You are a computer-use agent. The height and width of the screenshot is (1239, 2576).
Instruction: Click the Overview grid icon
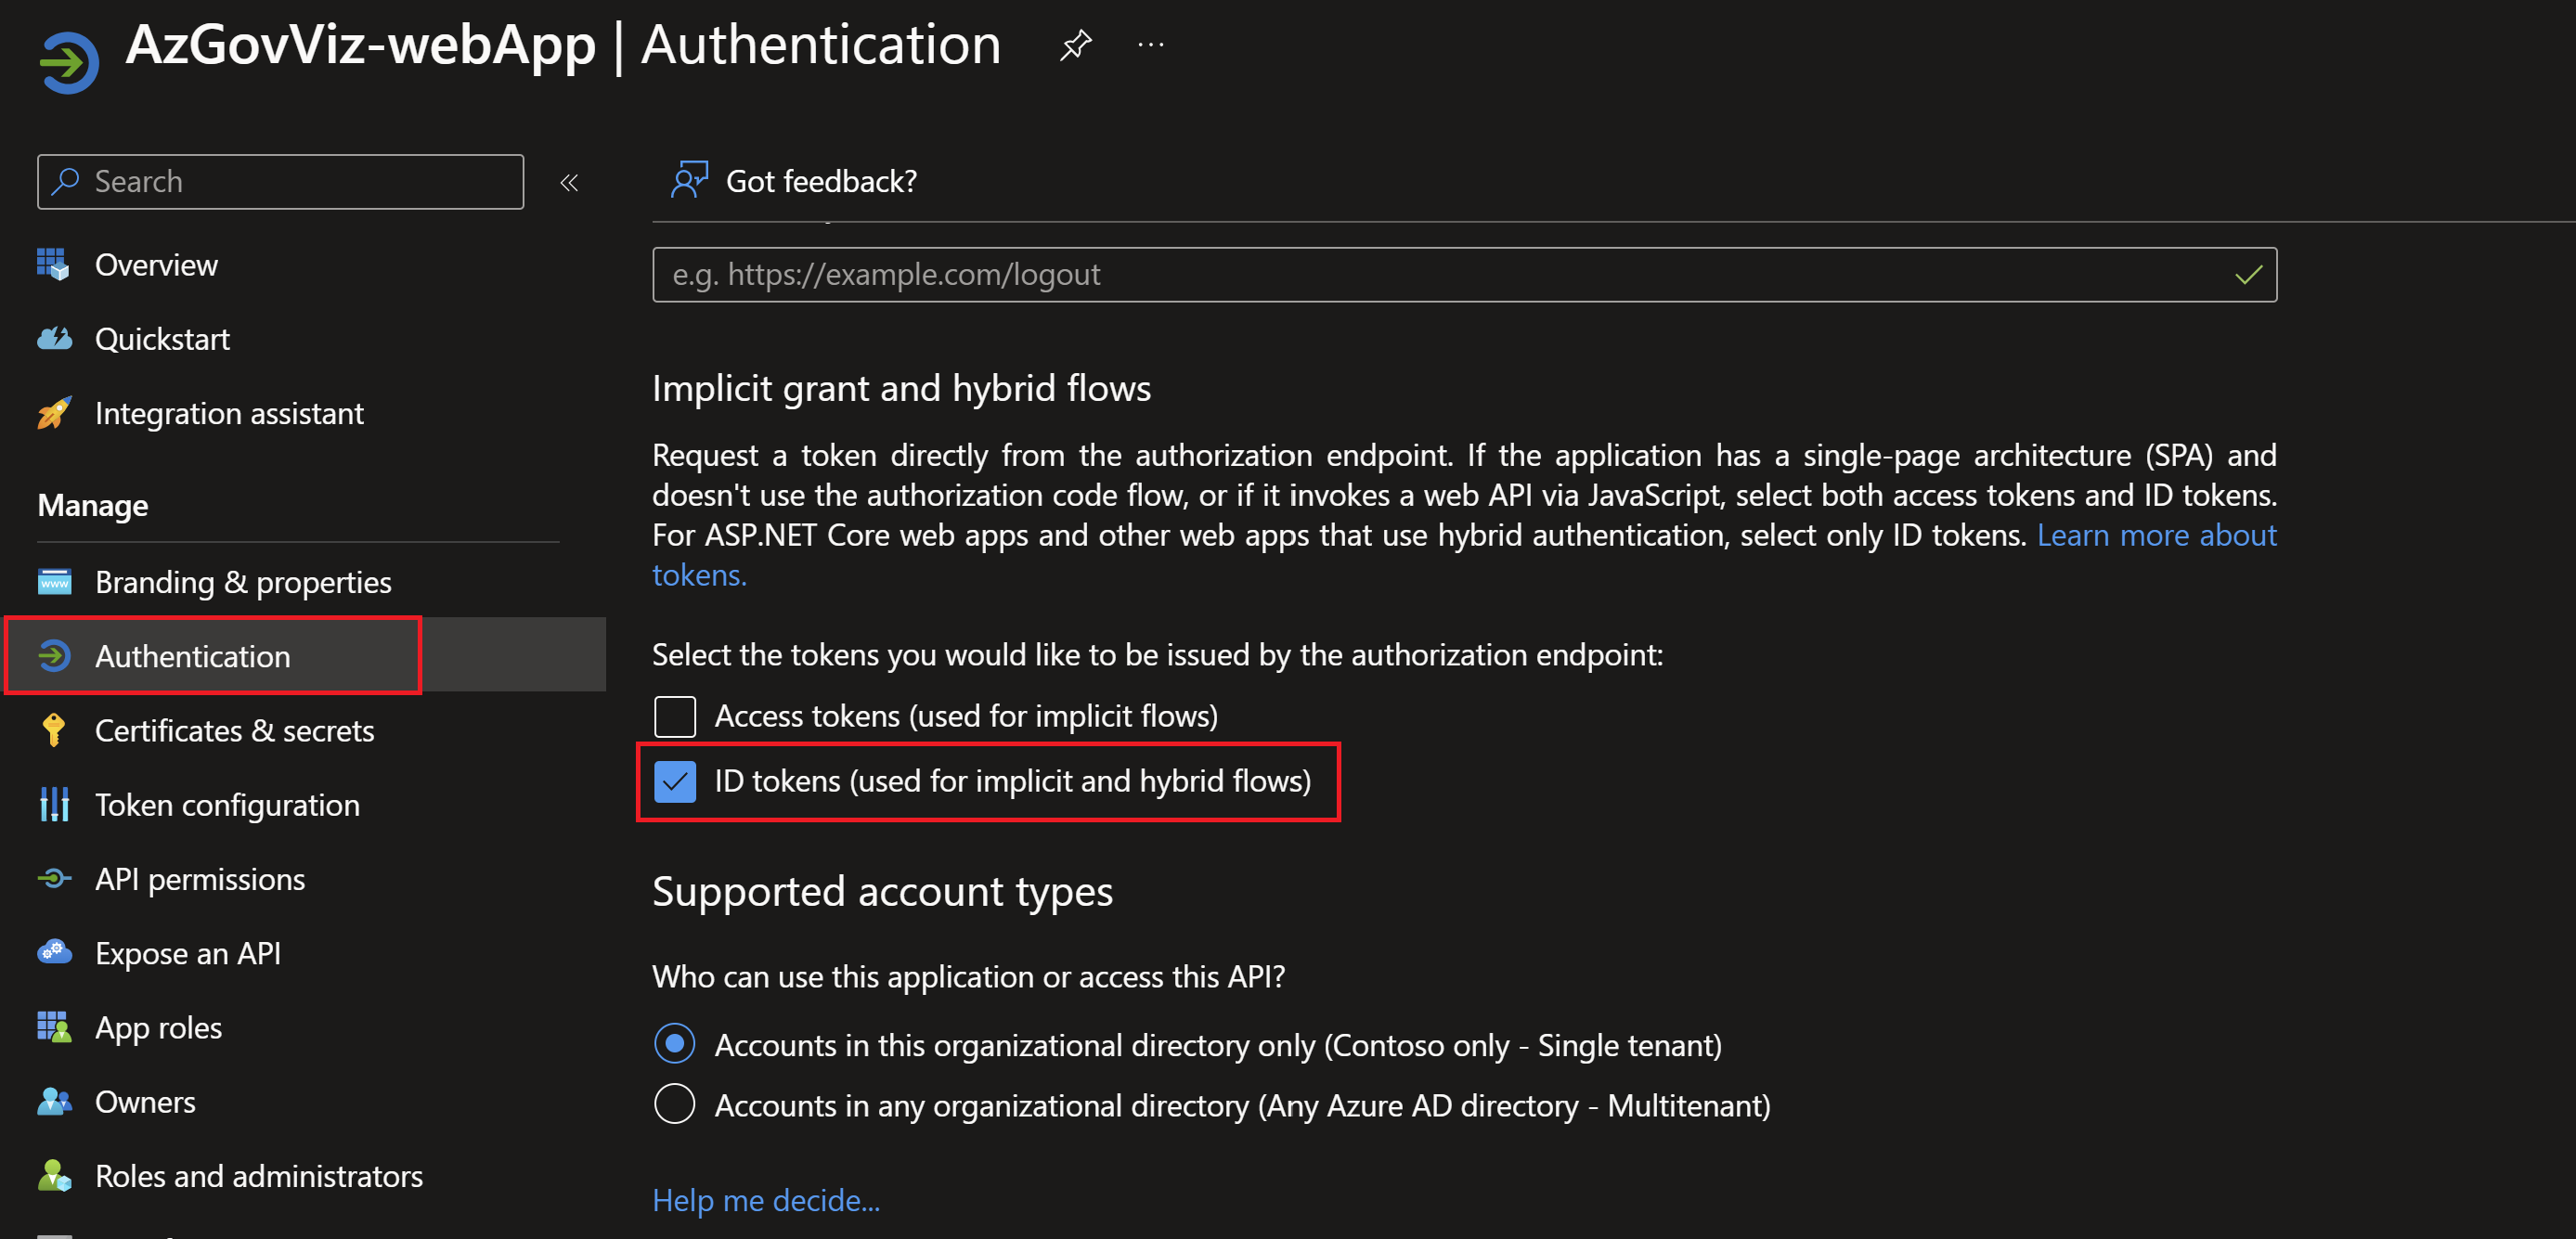point(53,265)
